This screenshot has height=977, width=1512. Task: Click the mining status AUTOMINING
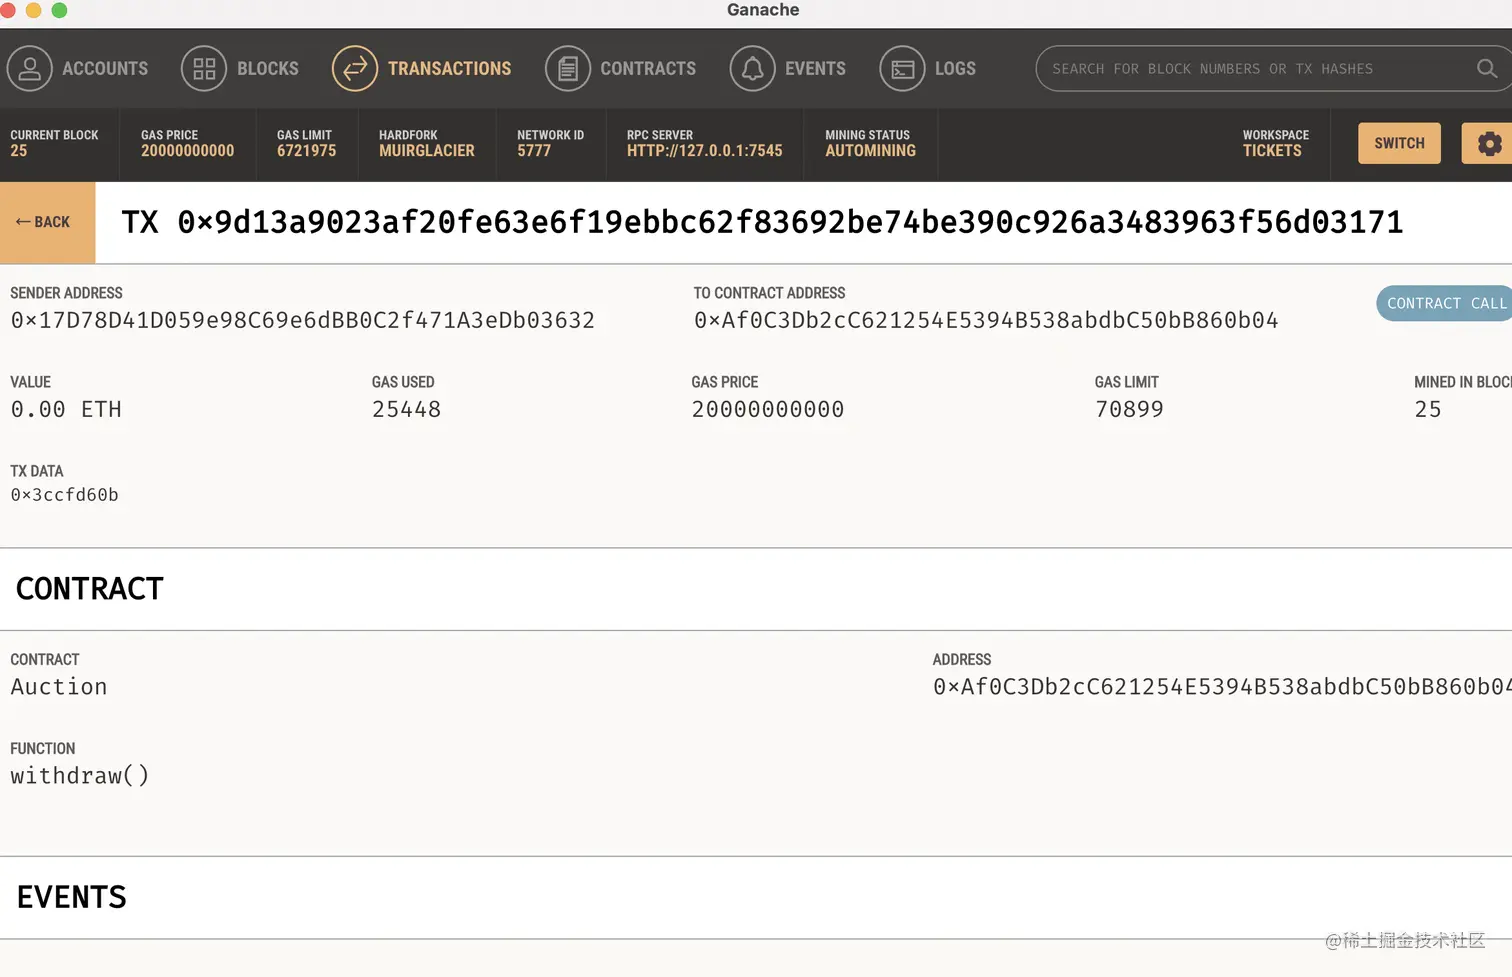tap(871, 151)
